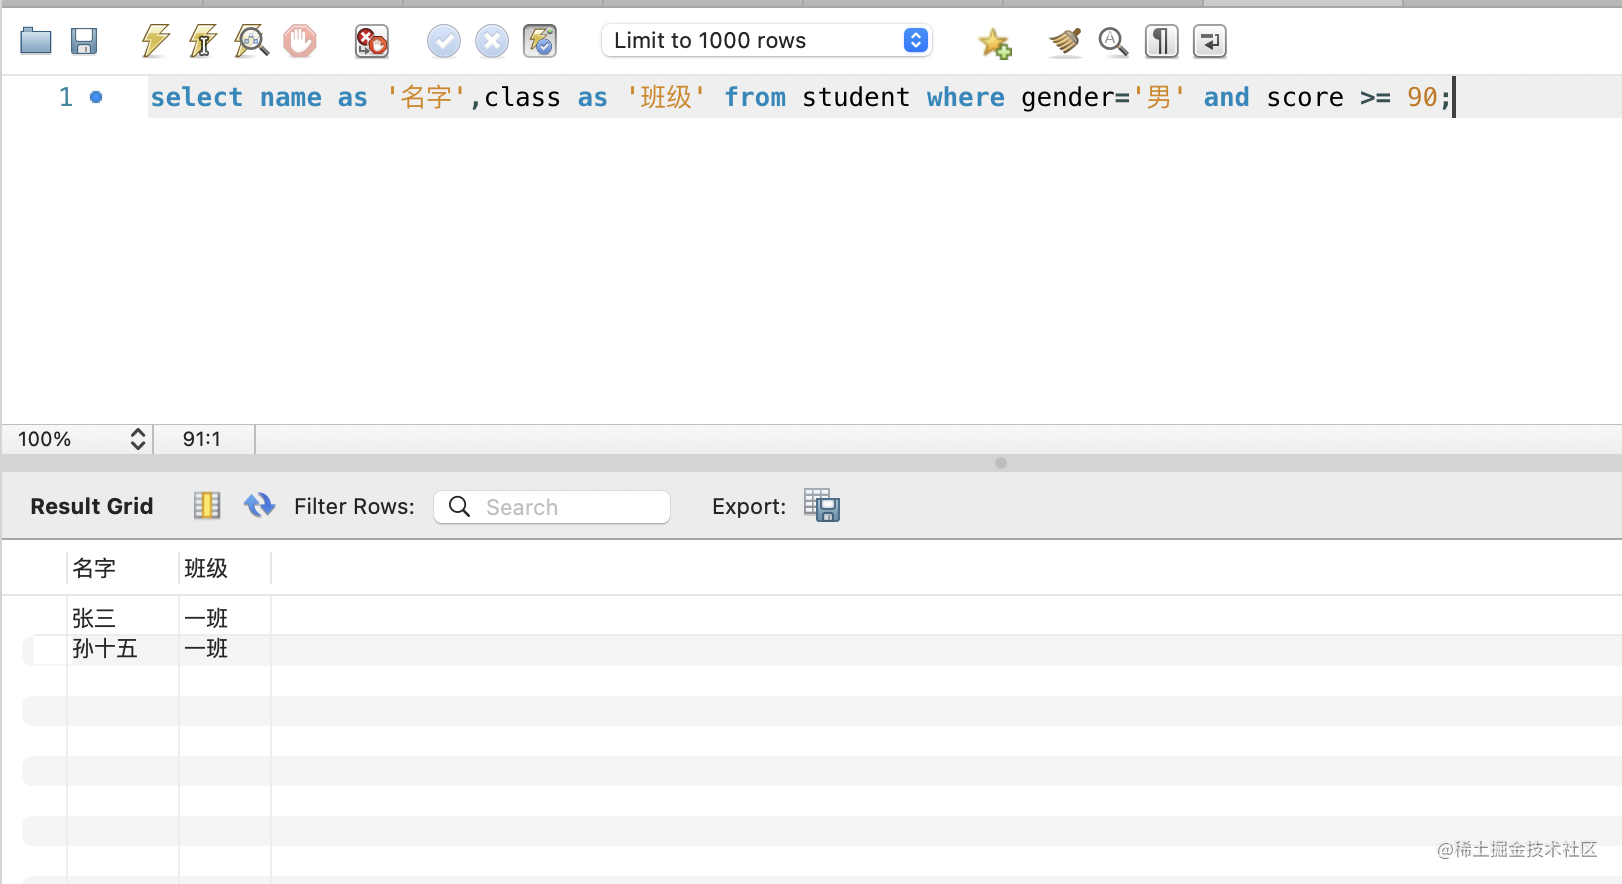Open the Limit to 1000 rows dropdown

[x=767, y=41]
